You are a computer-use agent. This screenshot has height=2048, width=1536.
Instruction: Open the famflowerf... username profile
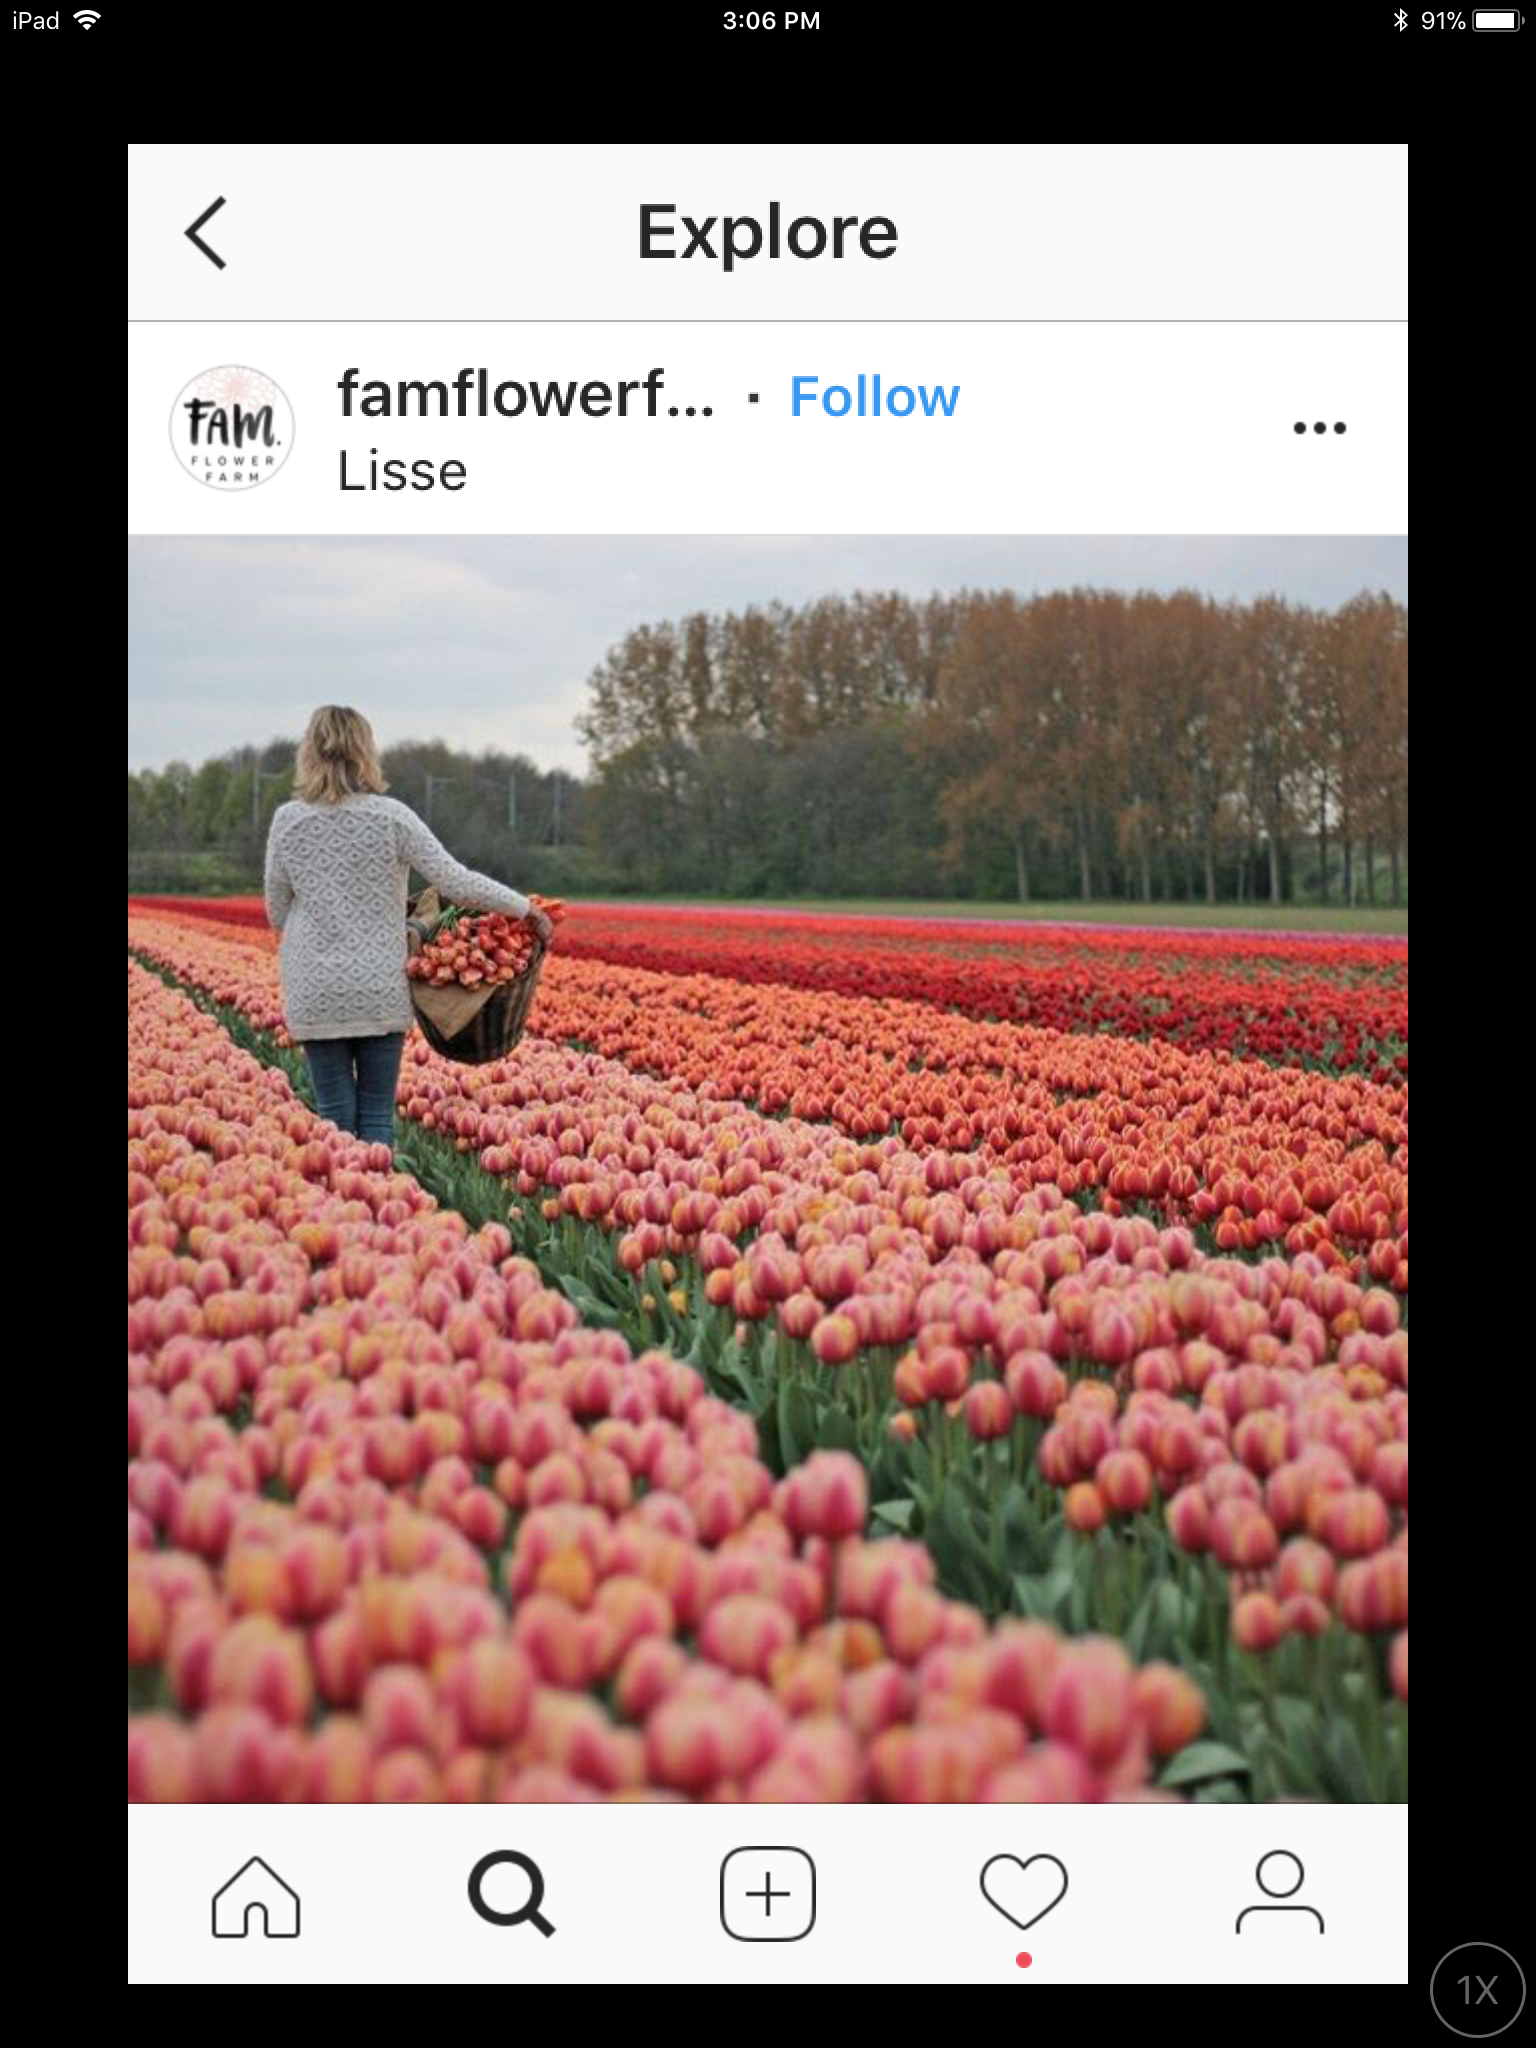(526, 394)
